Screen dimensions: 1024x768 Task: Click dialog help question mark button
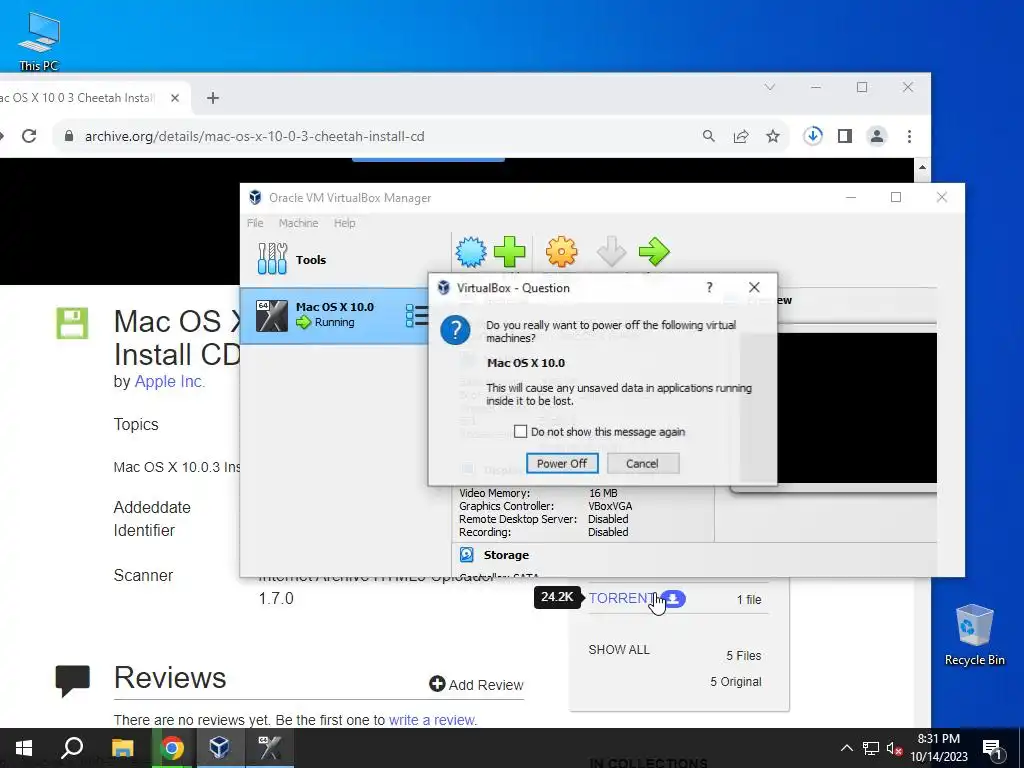(x=709, y=287)
